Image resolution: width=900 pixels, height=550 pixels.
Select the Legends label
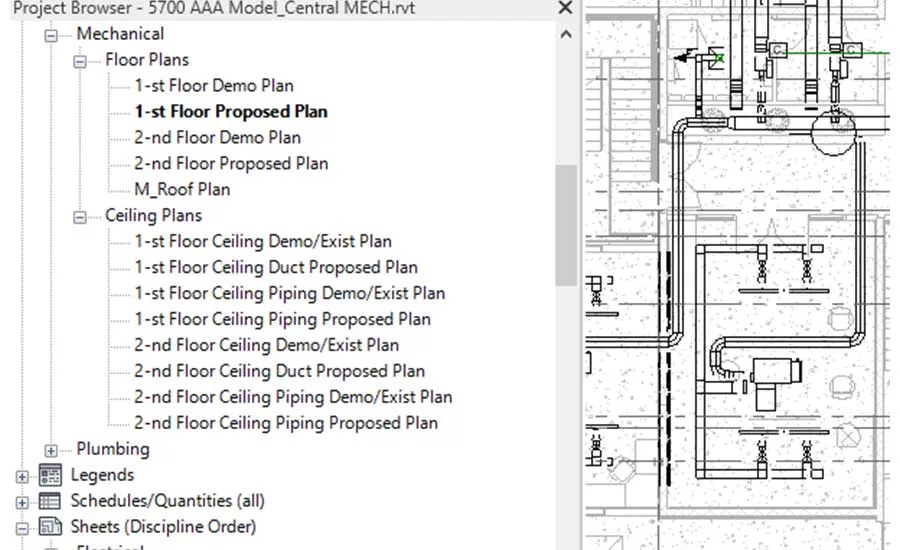[x=102, y=475]
